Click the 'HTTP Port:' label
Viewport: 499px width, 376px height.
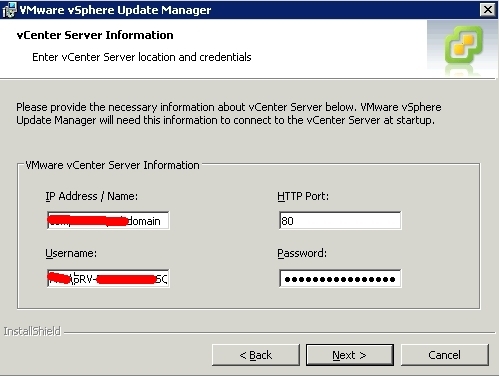[303, 196]
